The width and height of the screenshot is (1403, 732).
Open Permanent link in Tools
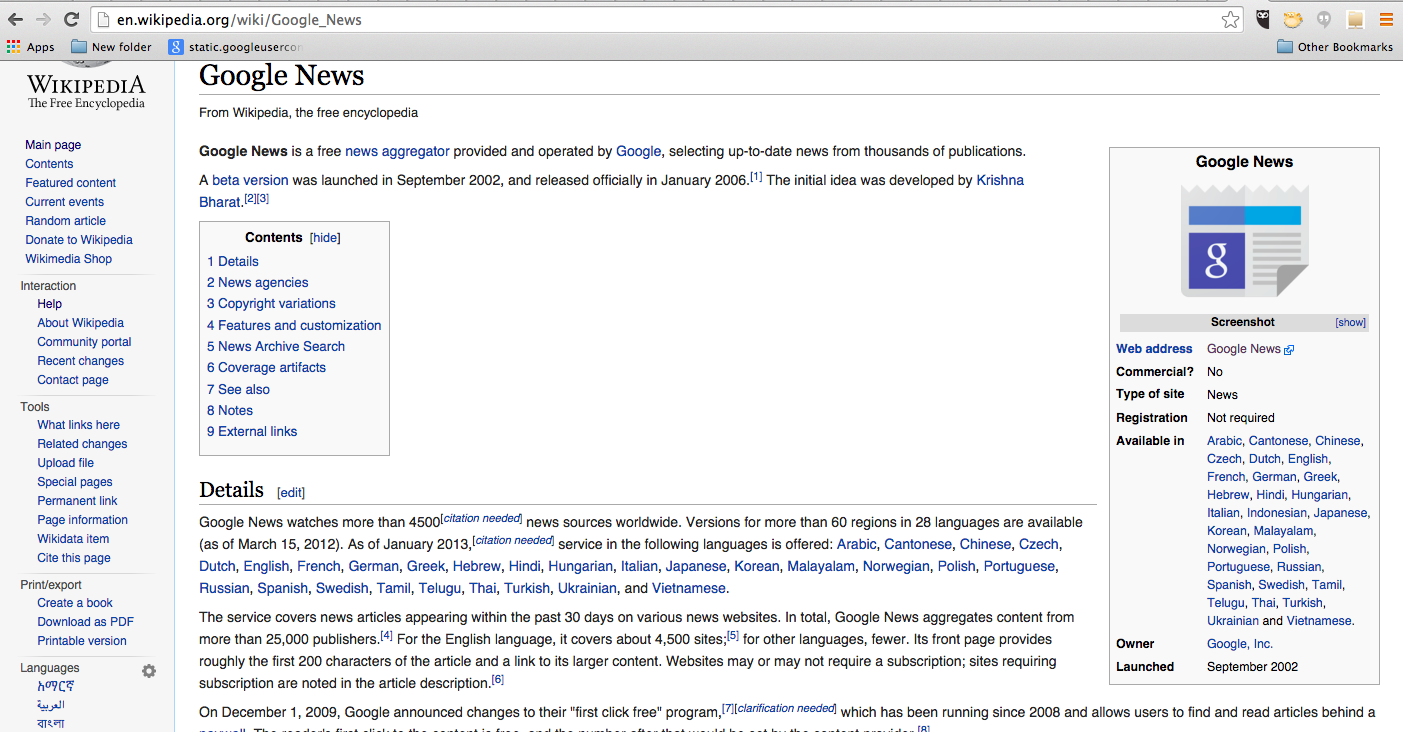click(77, 501)
